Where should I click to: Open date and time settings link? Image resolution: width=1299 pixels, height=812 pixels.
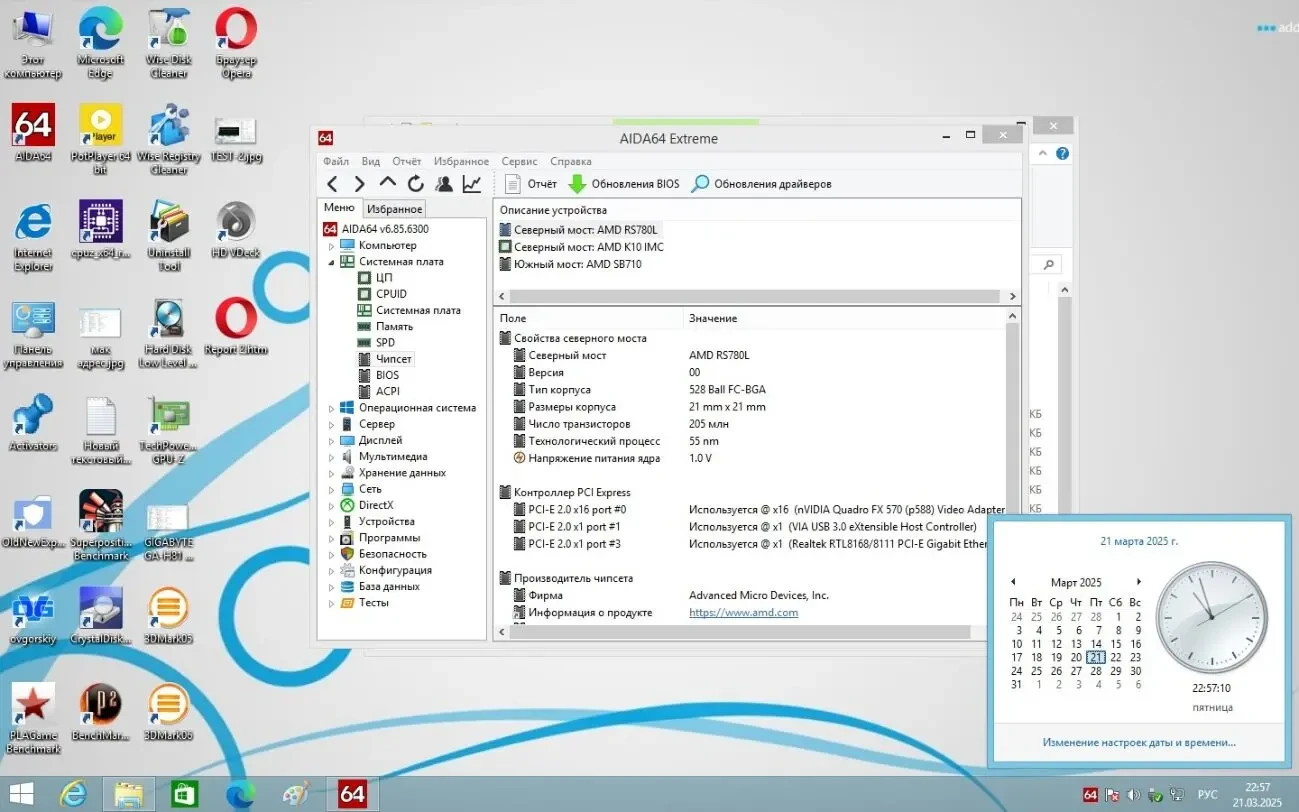click(x=1138, y=742)
